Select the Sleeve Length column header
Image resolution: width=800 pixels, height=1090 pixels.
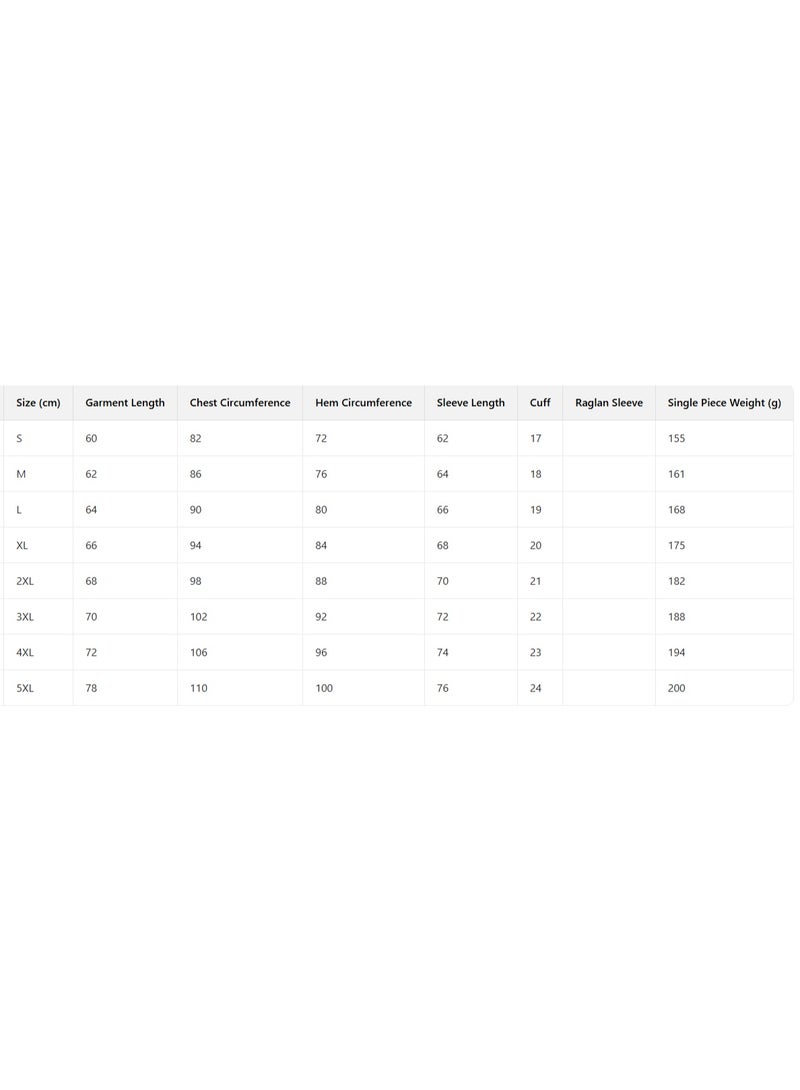click(471, 403)
